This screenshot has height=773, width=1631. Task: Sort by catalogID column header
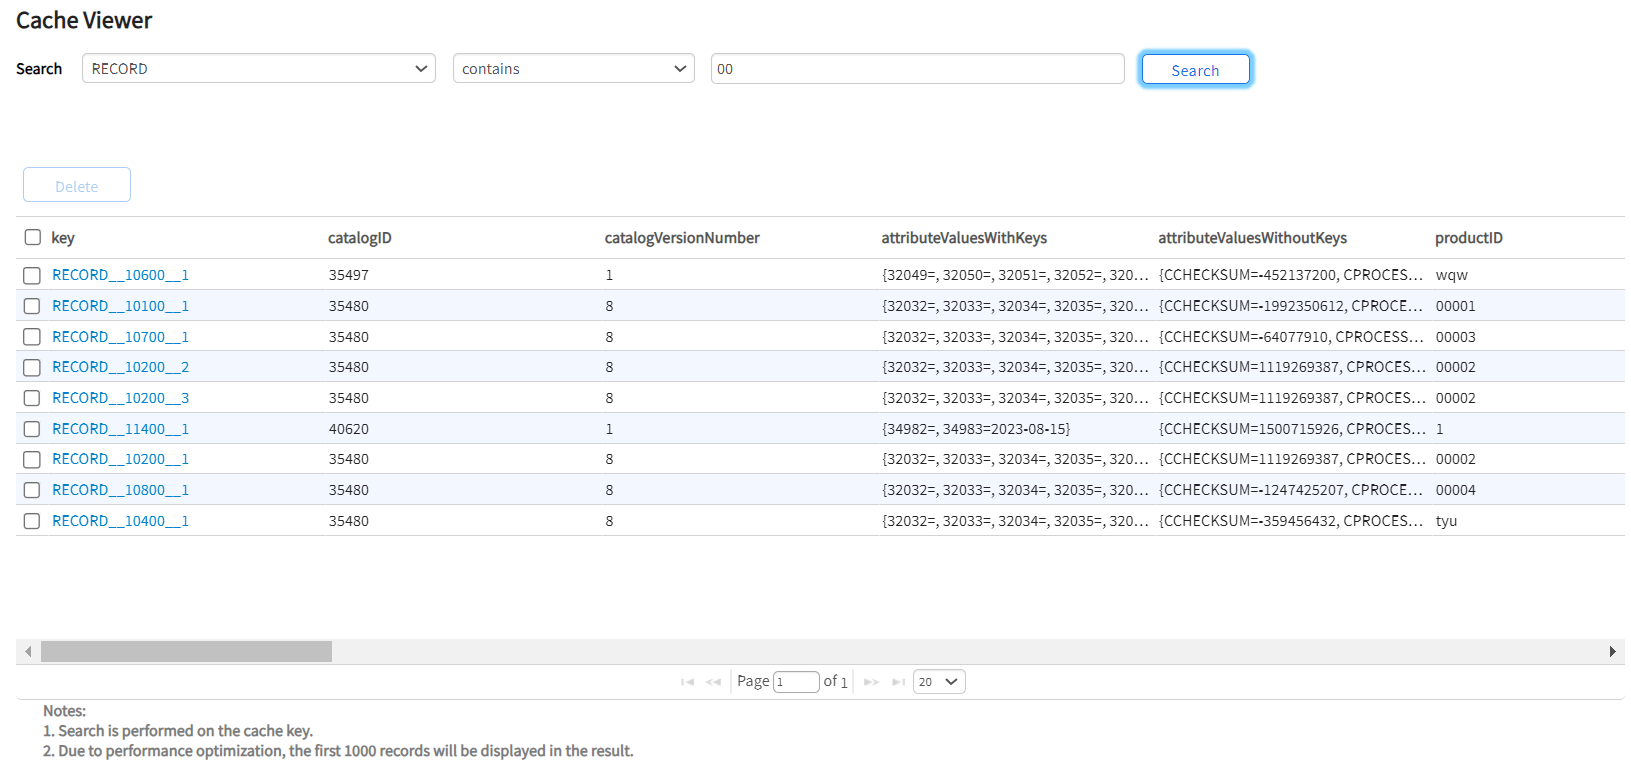click(360, 238)
